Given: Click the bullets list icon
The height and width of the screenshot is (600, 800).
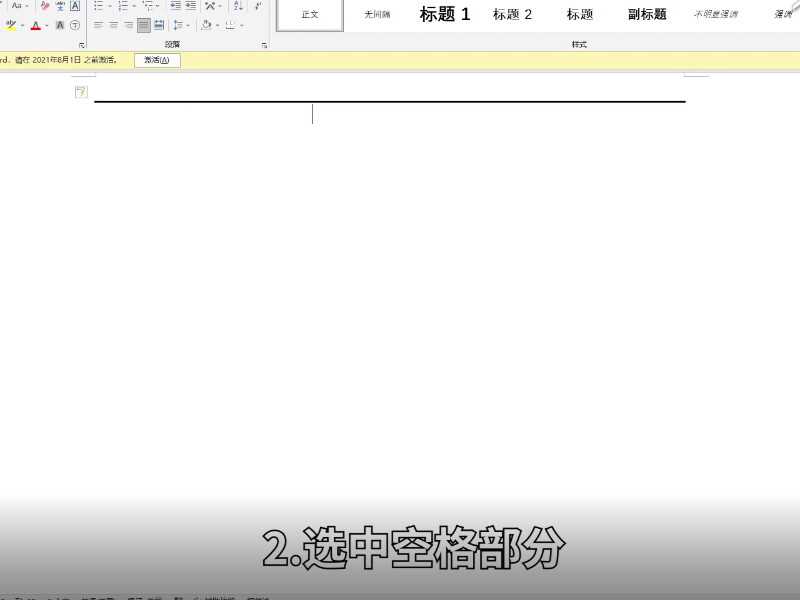Looking at the screenshot, I should [97, 7].
